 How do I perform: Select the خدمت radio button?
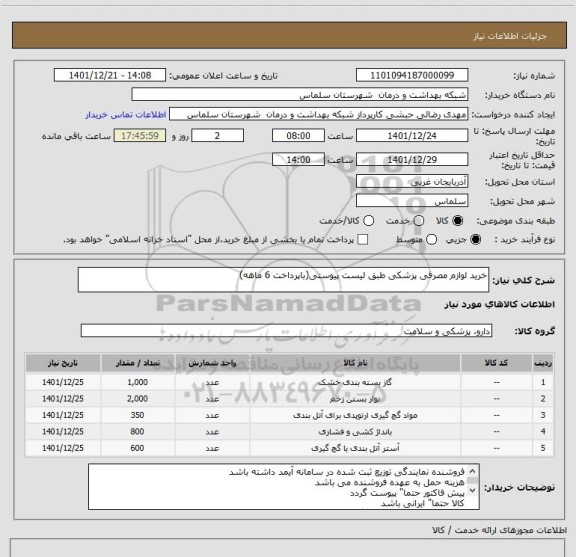tap(419, 221)
